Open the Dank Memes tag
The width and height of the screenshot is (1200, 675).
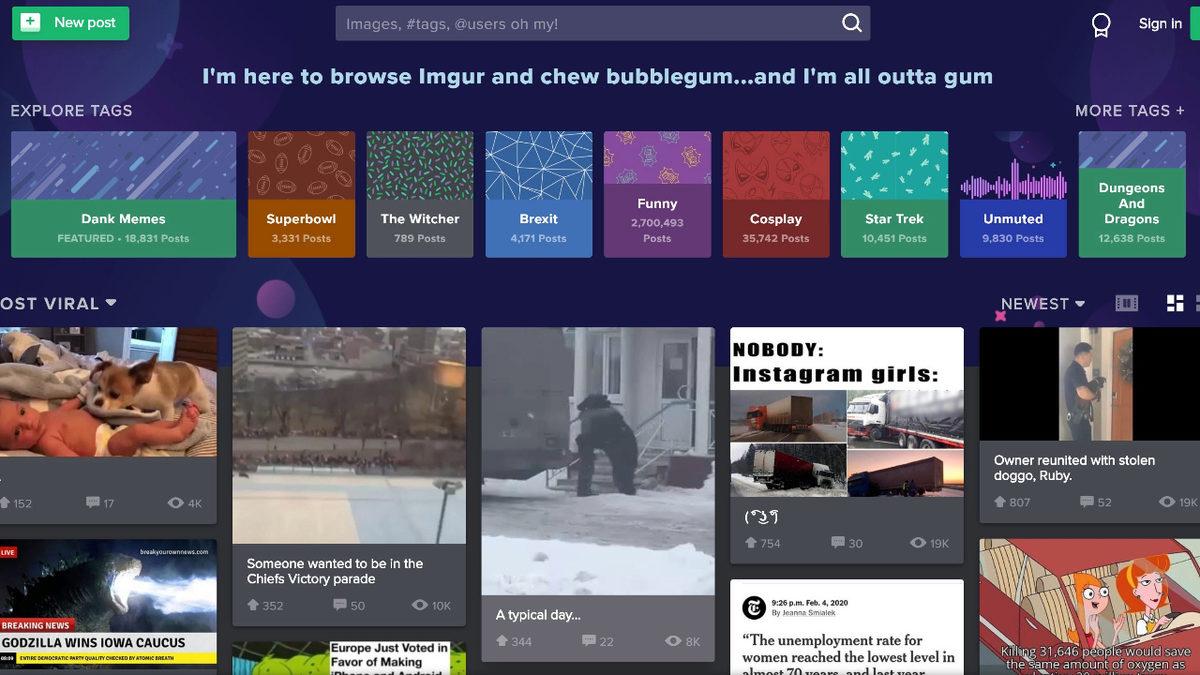coord(123,194)
